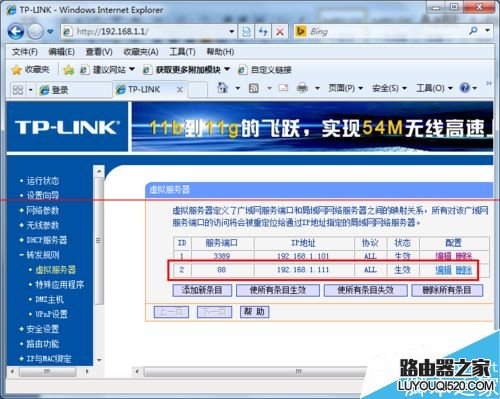Open a new blank tab
The width and height of the screenshot is (500, 399).
[198, 90]
